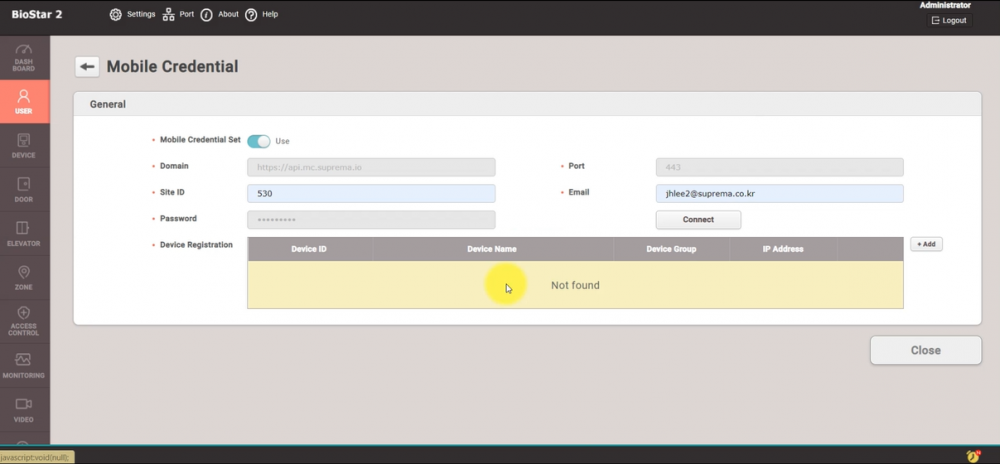Go to the Door sidebar section
1000x464 pixels.
click(x=24, y=189)
